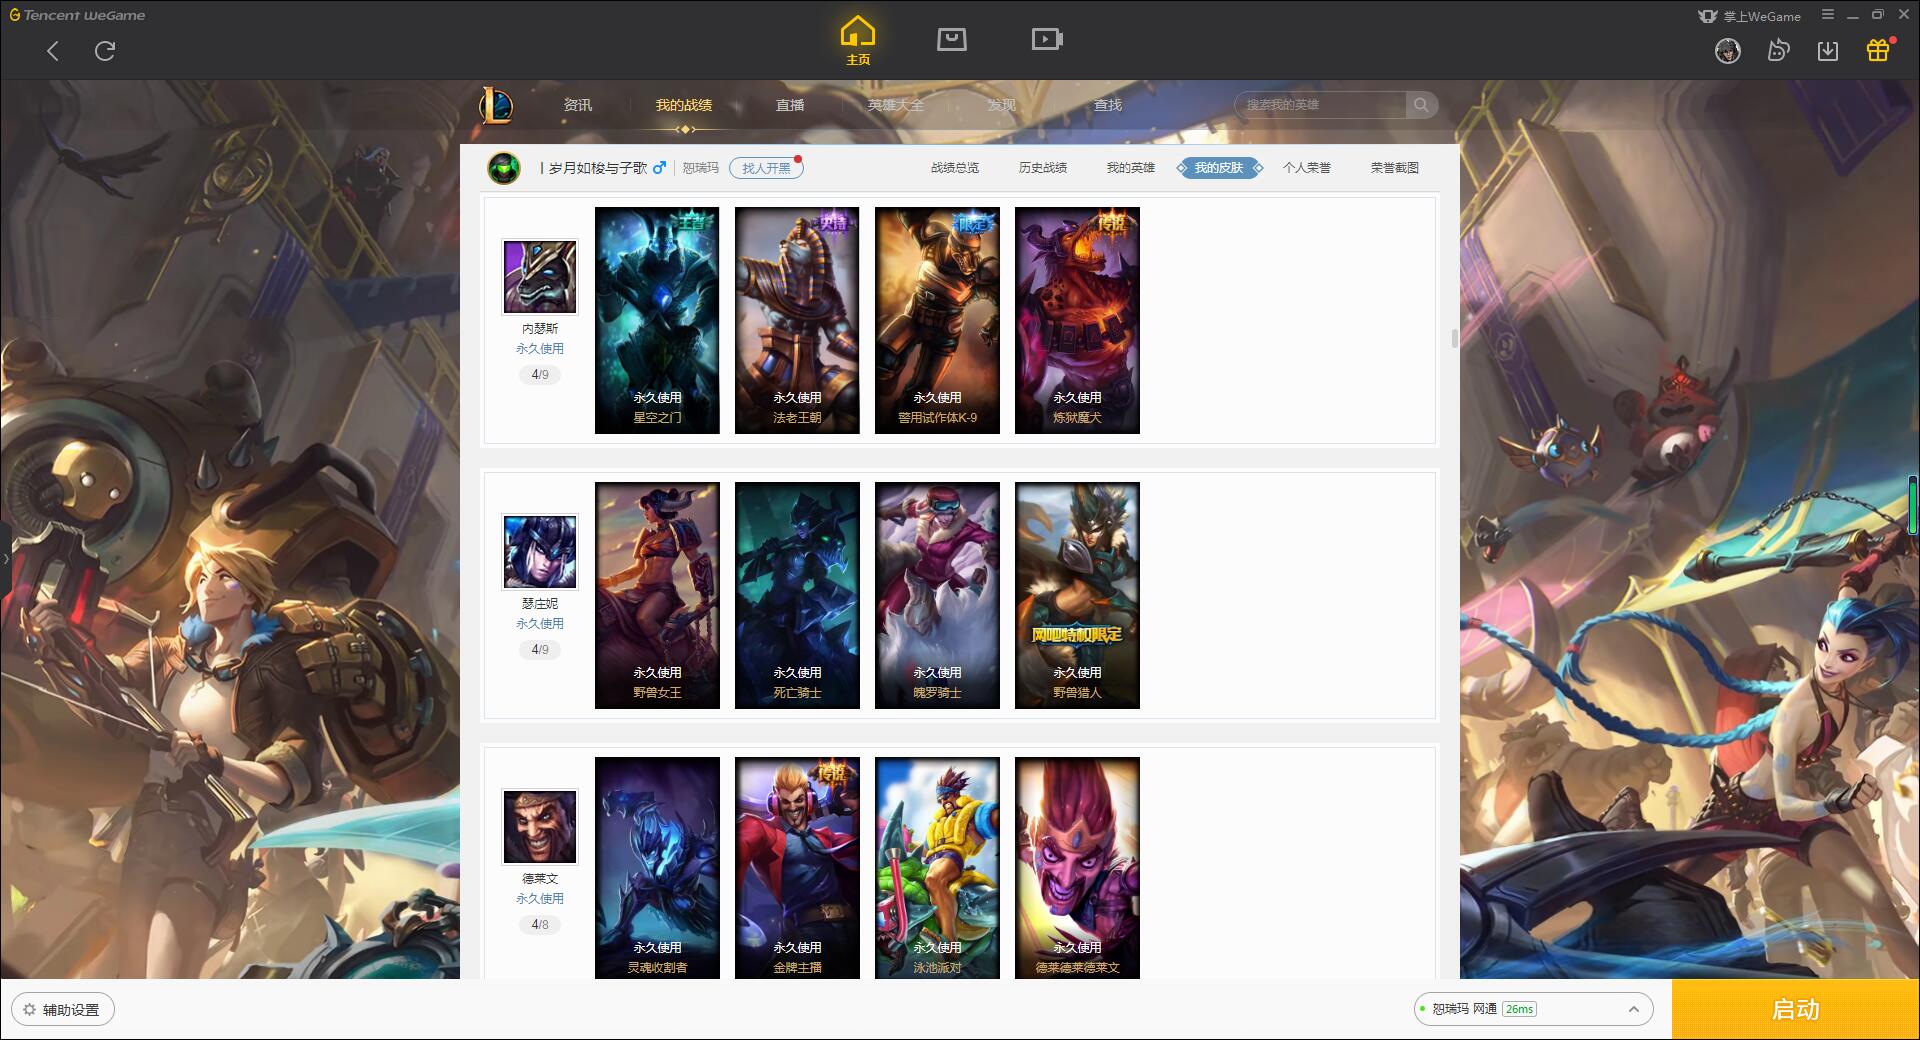Open the 警用试作体K-9 skin card

pyautogui.click(x=937, y=320)
